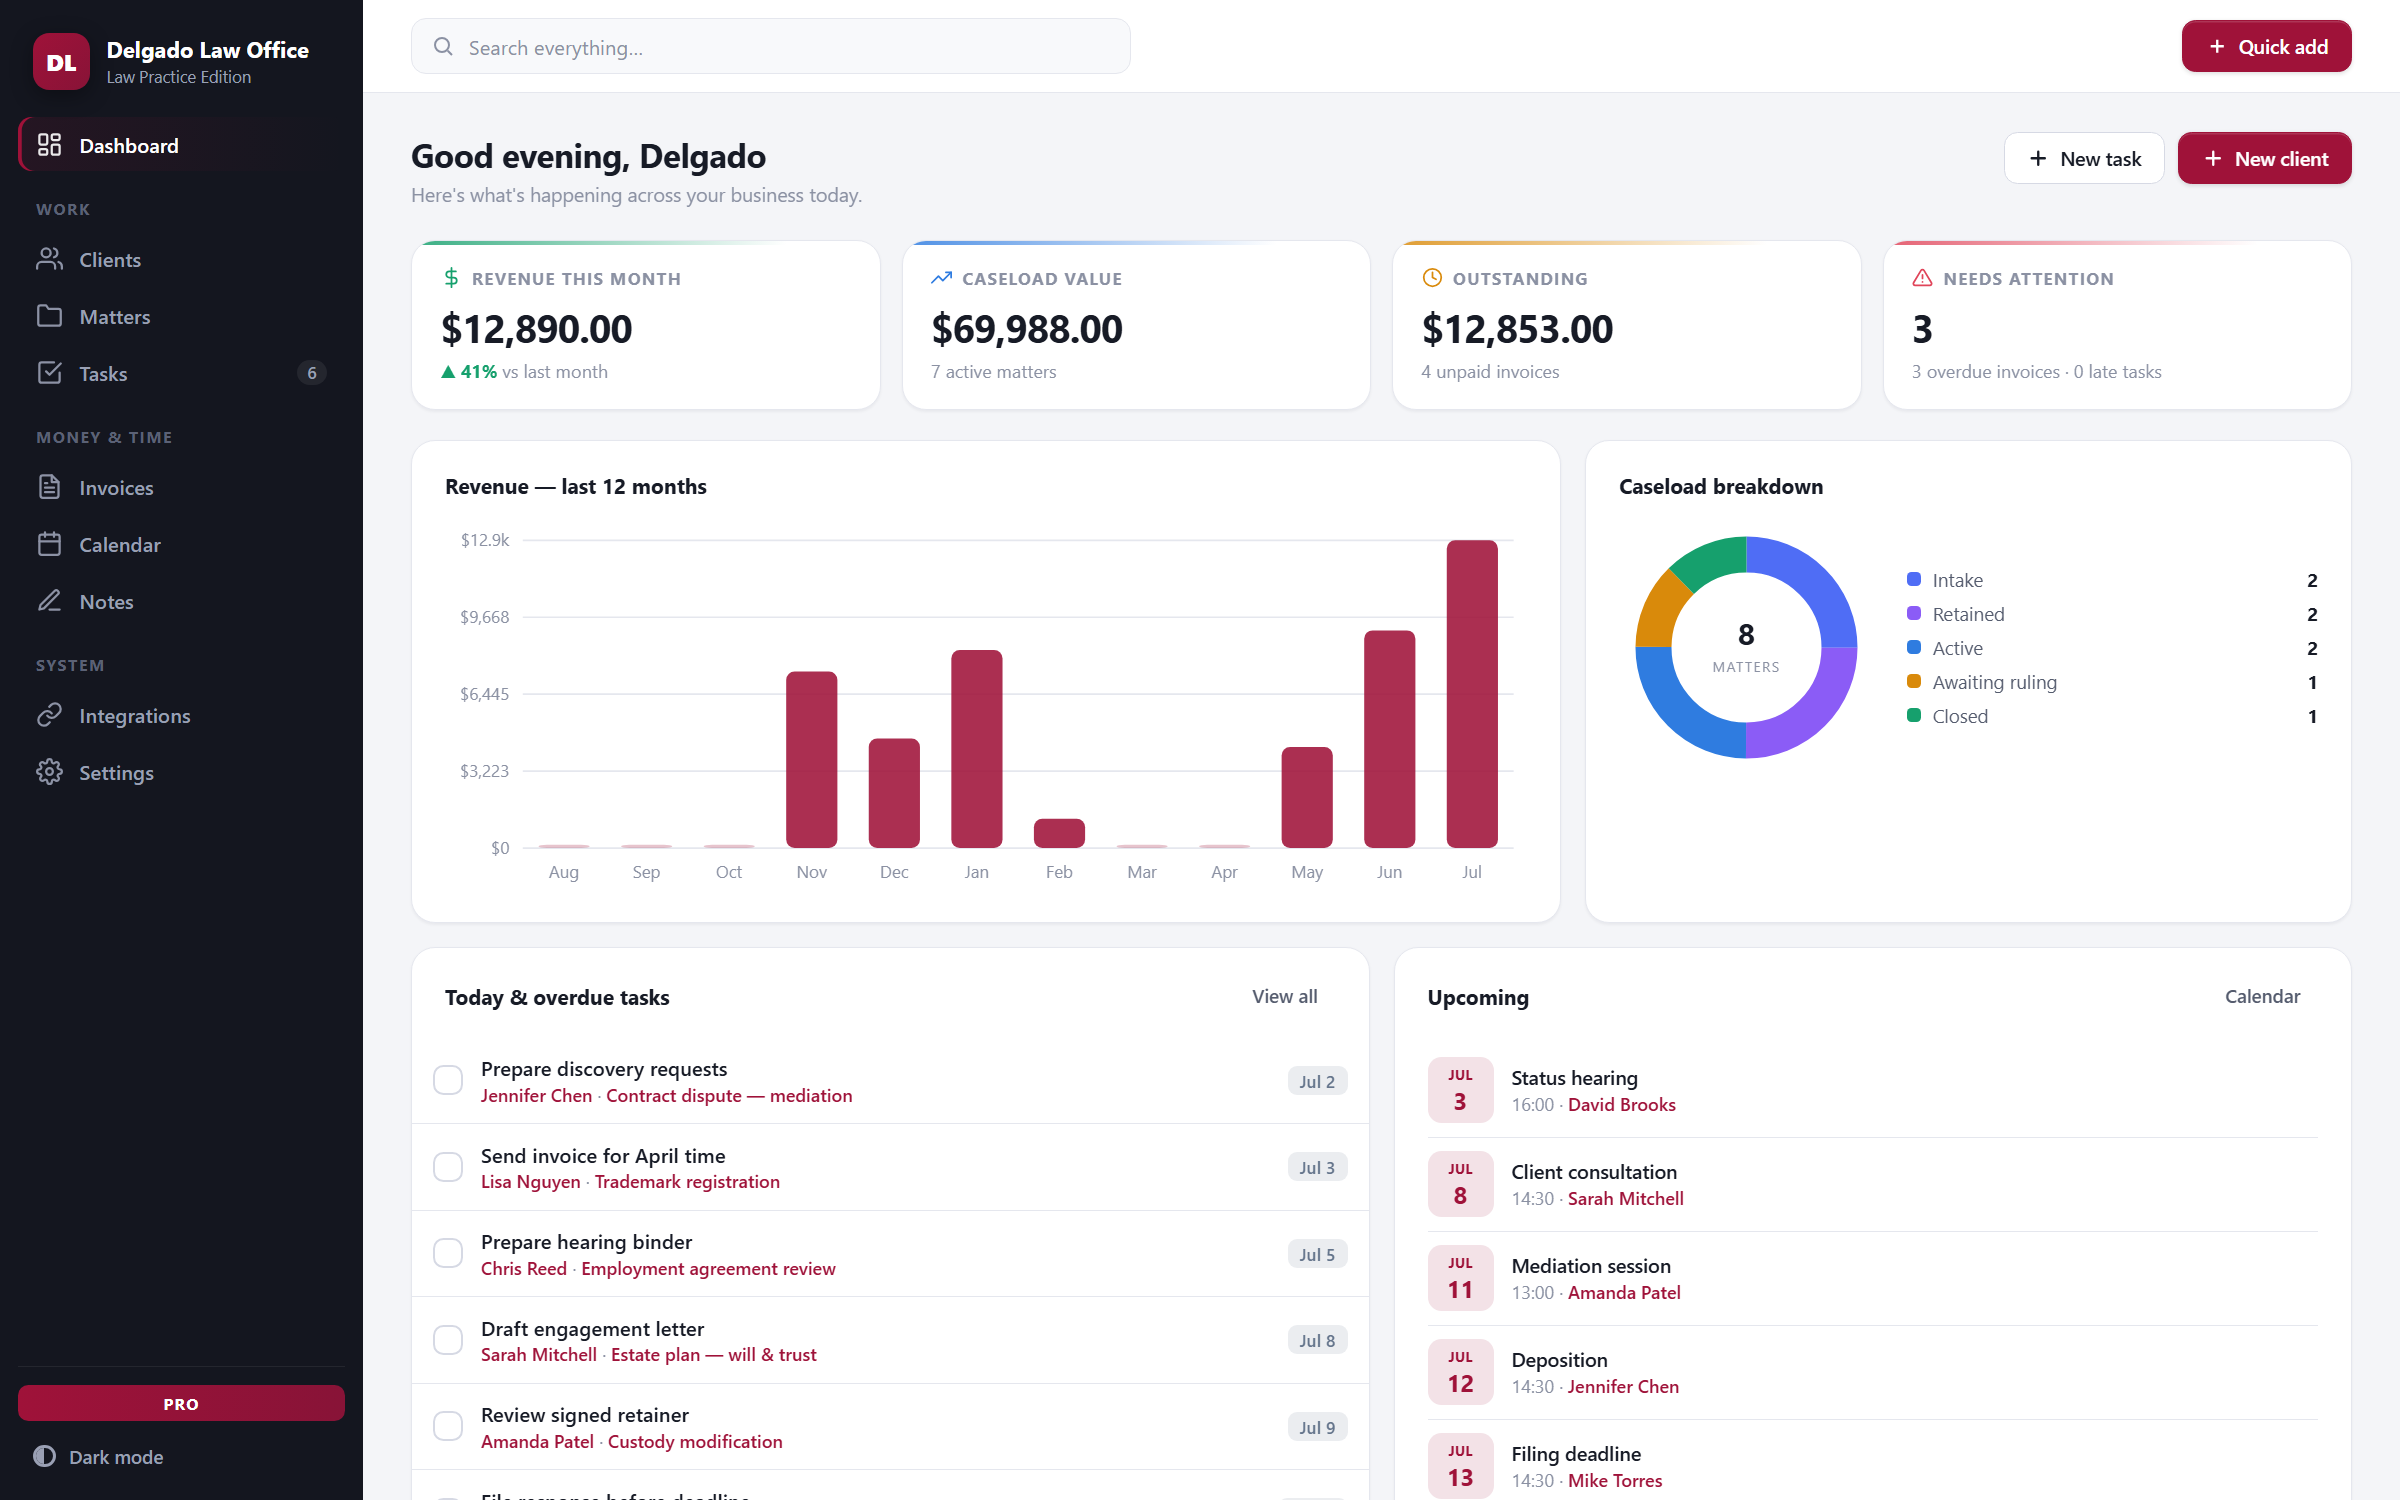Open the Tasks section
Screen dimensions: 2400x1500
tap(181, 373)
